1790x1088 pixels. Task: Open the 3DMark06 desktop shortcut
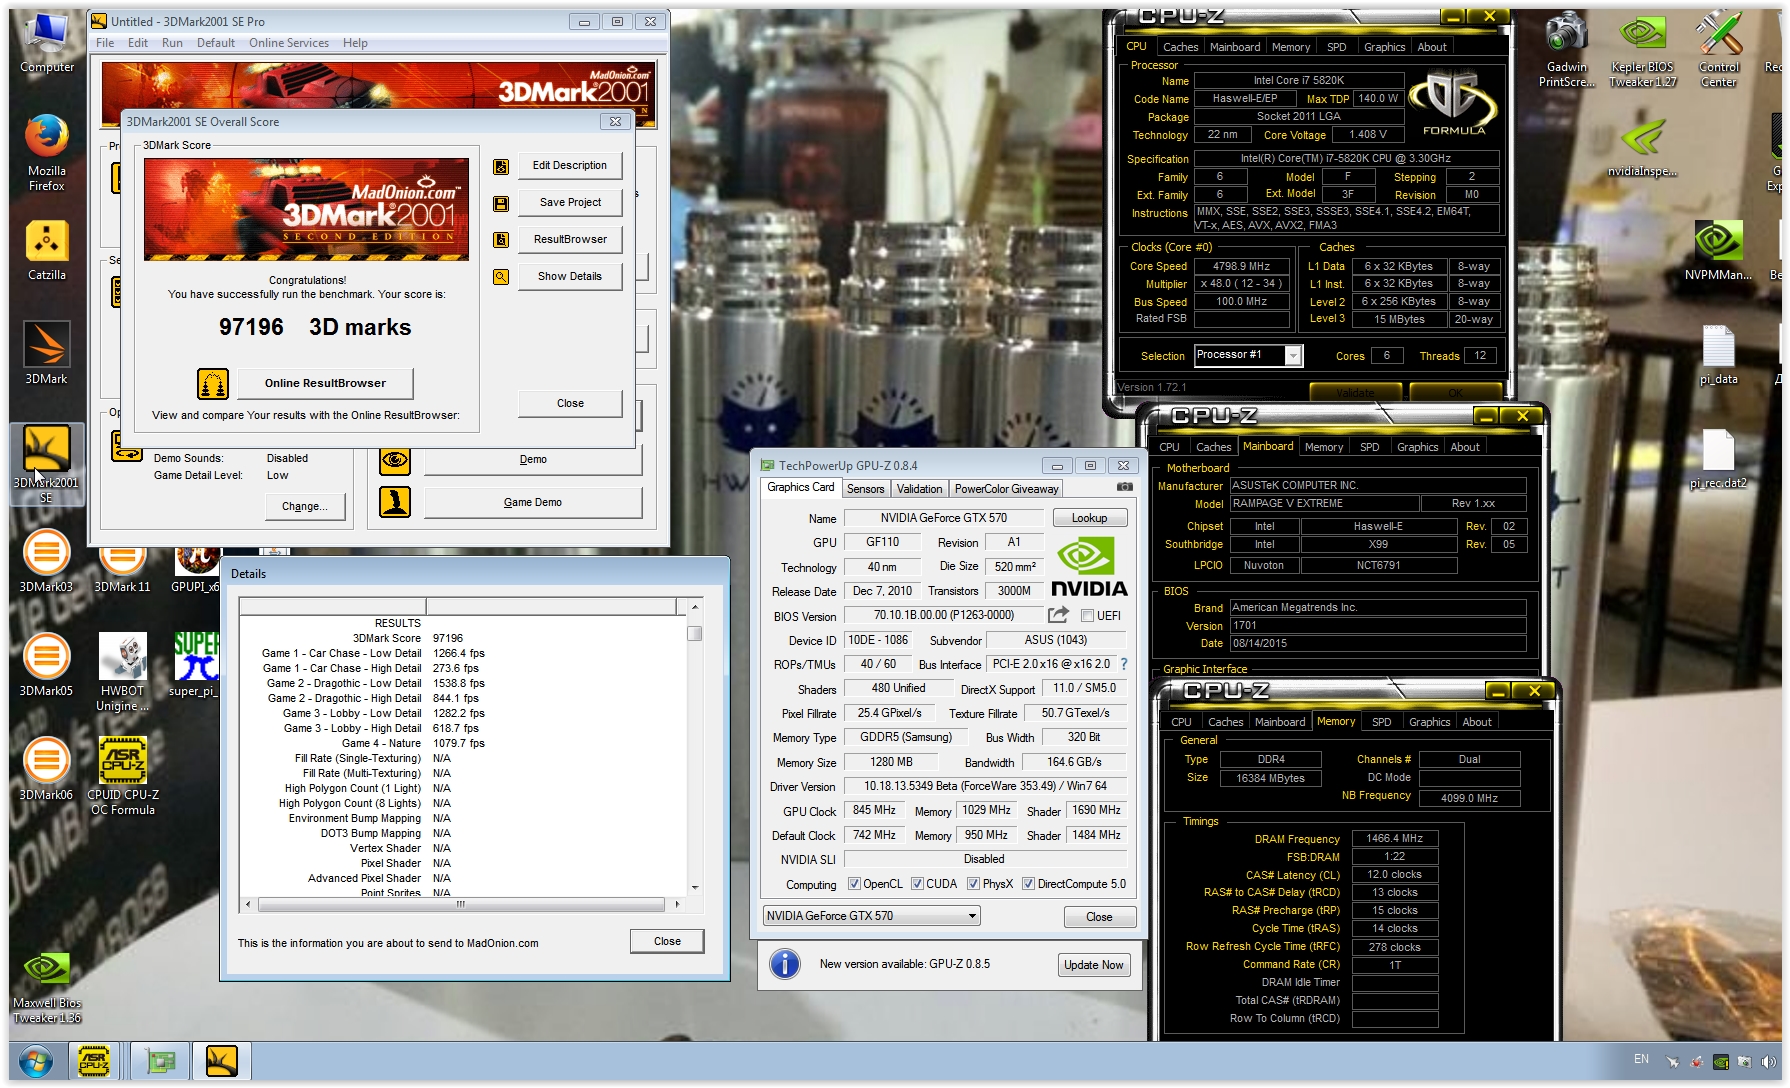pyautogui.click(x=46, y=769)
